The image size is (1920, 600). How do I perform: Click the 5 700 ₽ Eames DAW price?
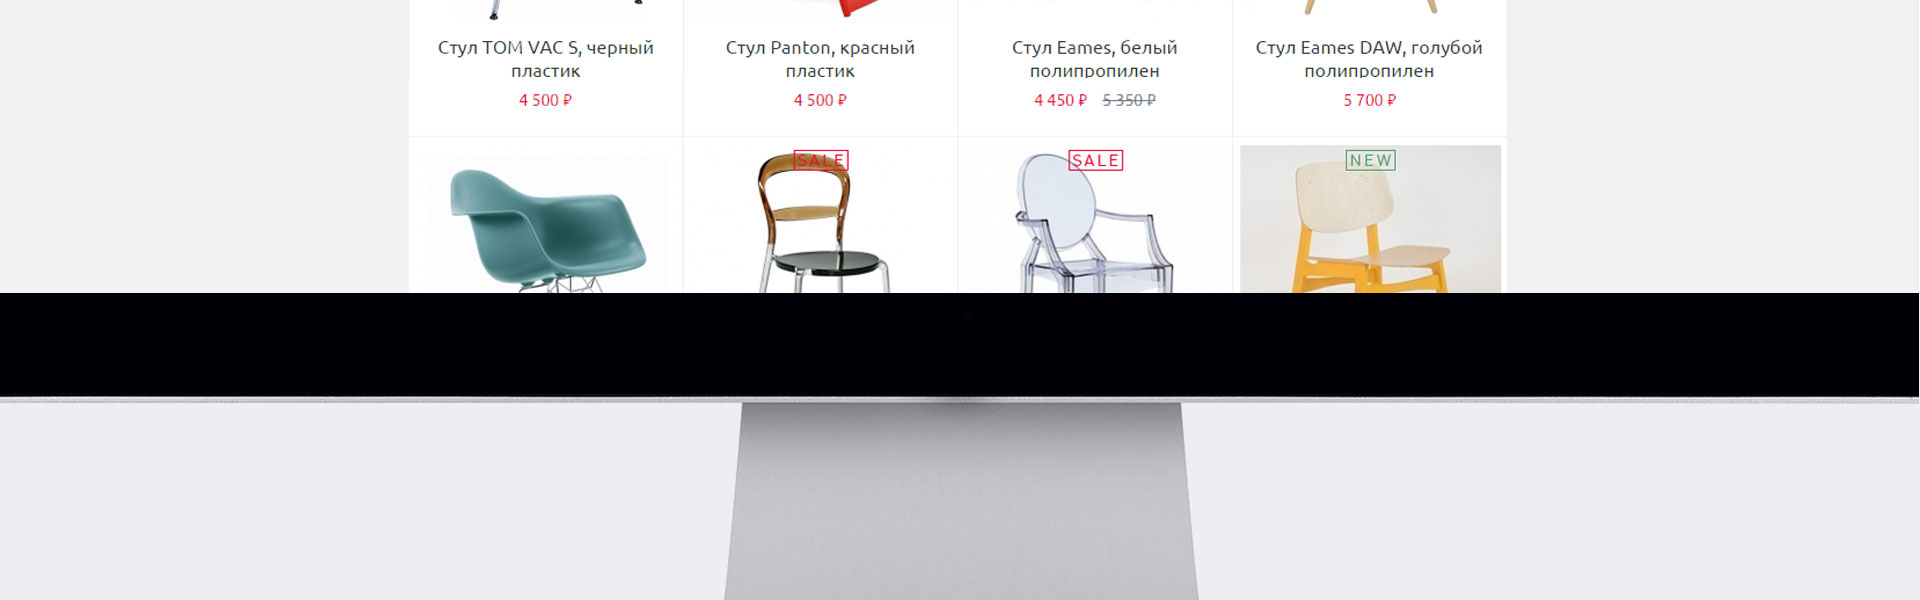point(1369,100)
